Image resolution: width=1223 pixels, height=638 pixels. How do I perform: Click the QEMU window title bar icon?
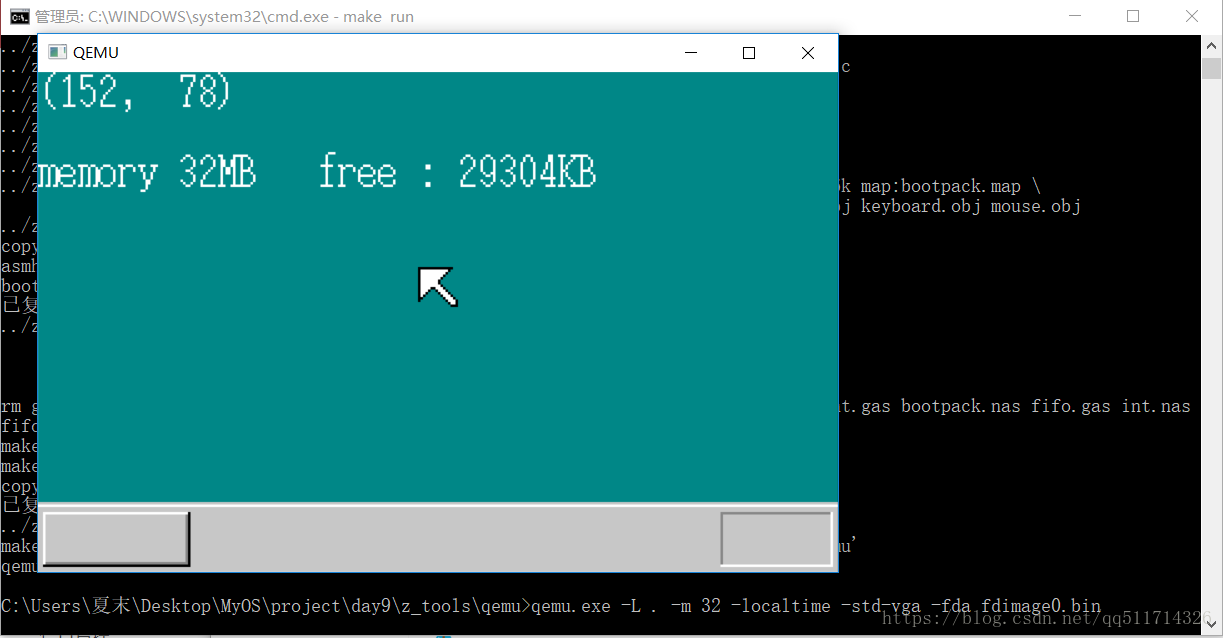57,53
